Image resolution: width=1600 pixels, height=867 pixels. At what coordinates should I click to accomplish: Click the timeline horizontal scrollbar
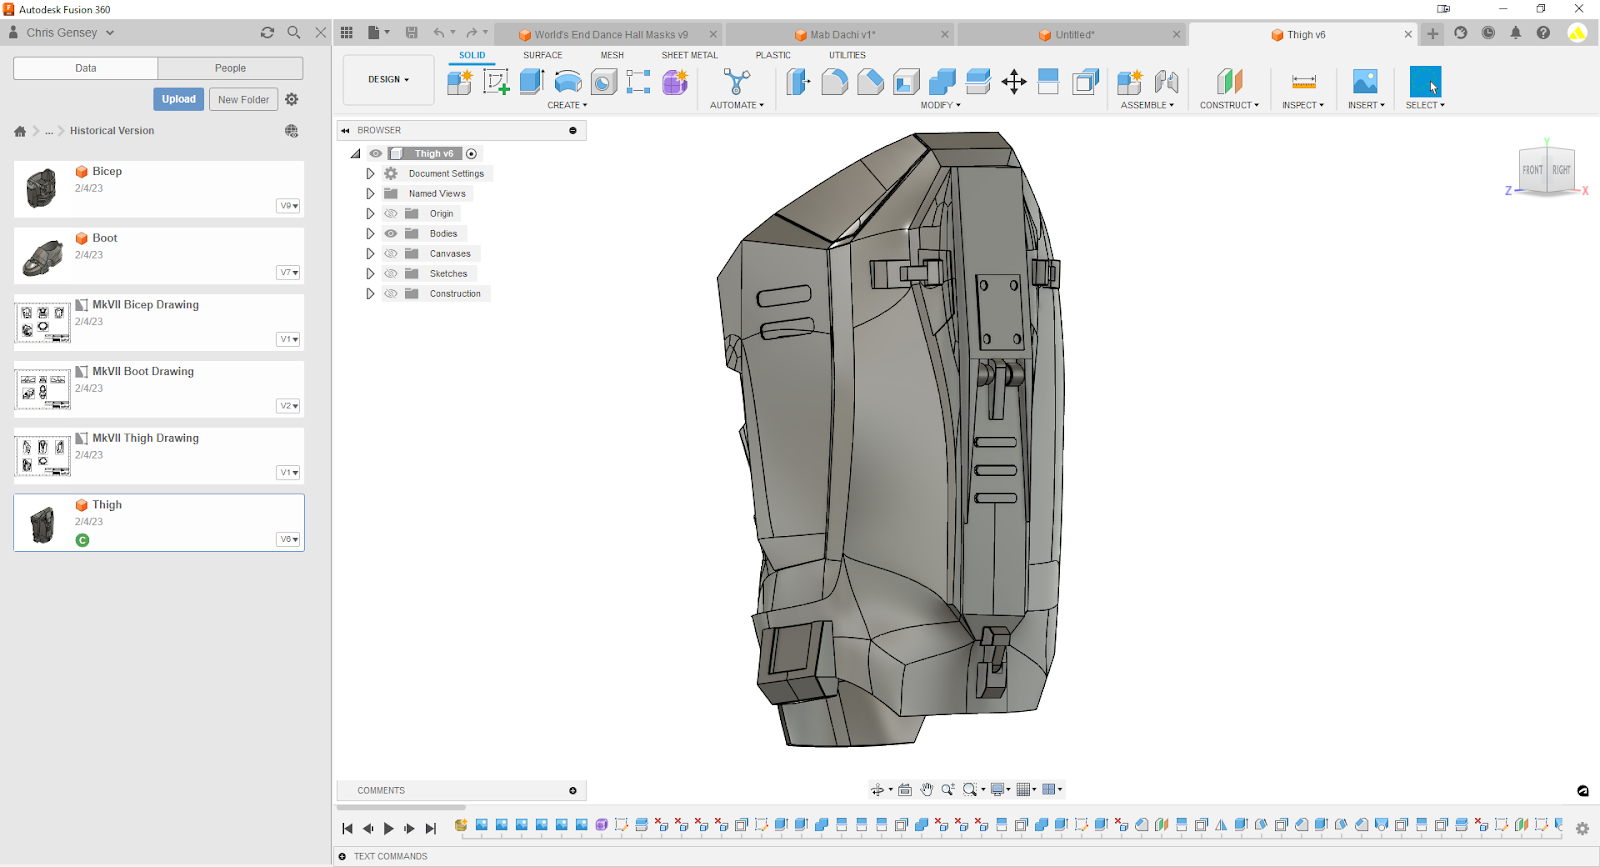click(401, 807)
